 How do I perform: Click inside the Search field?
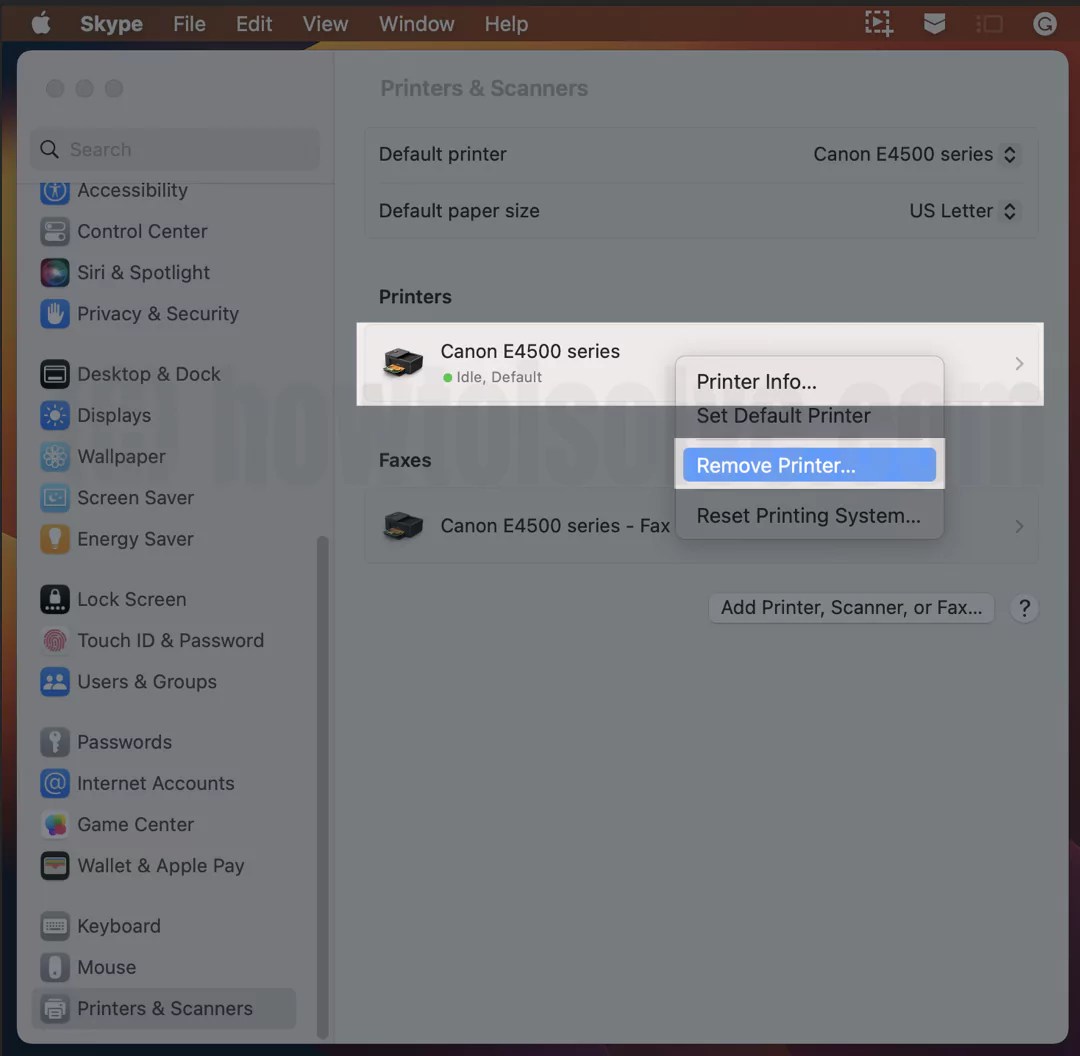click(x=175, y=149)
